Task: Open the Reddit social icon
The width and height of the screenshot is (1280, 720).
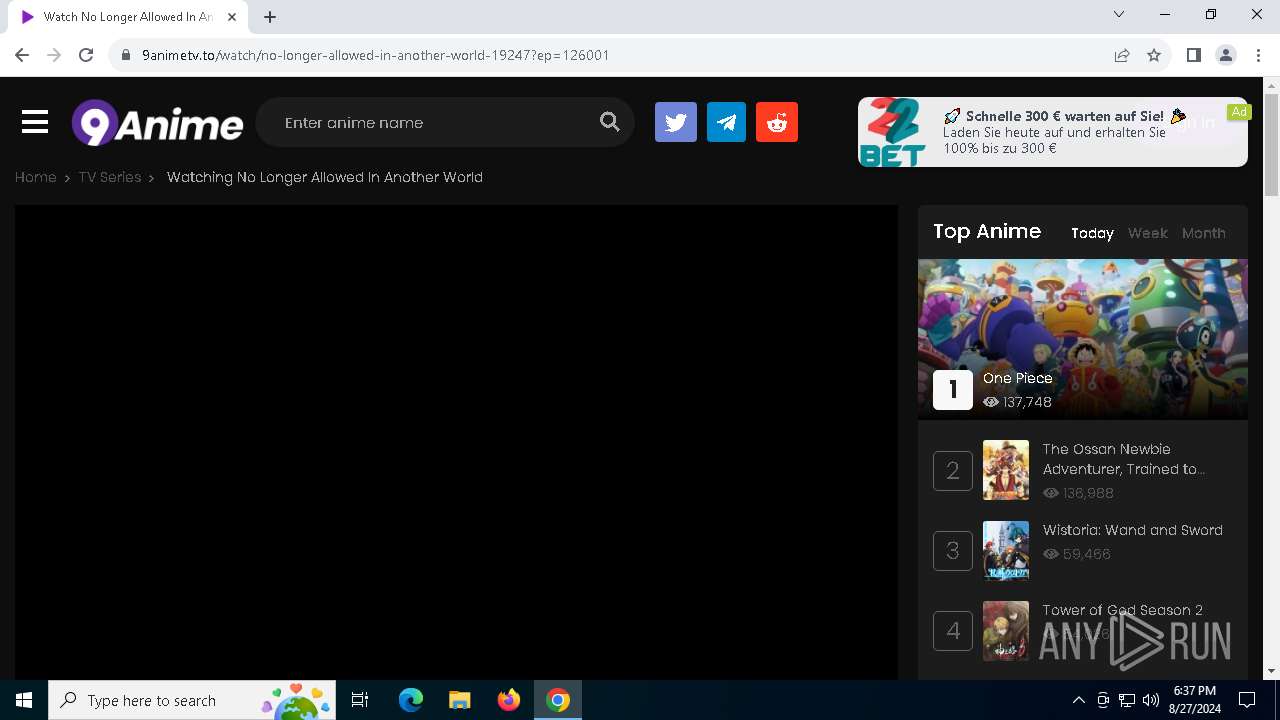Action: (777, 122)
